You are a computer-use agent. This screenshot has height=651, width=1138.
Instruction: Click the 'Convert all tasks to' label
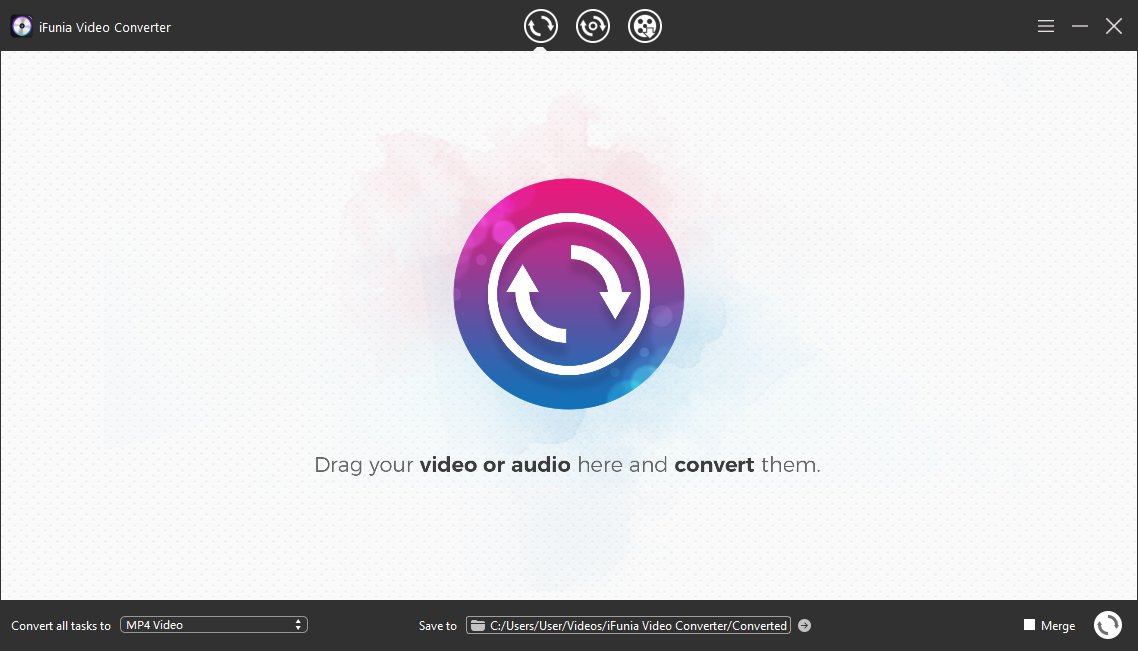click(x=61, y=626)
